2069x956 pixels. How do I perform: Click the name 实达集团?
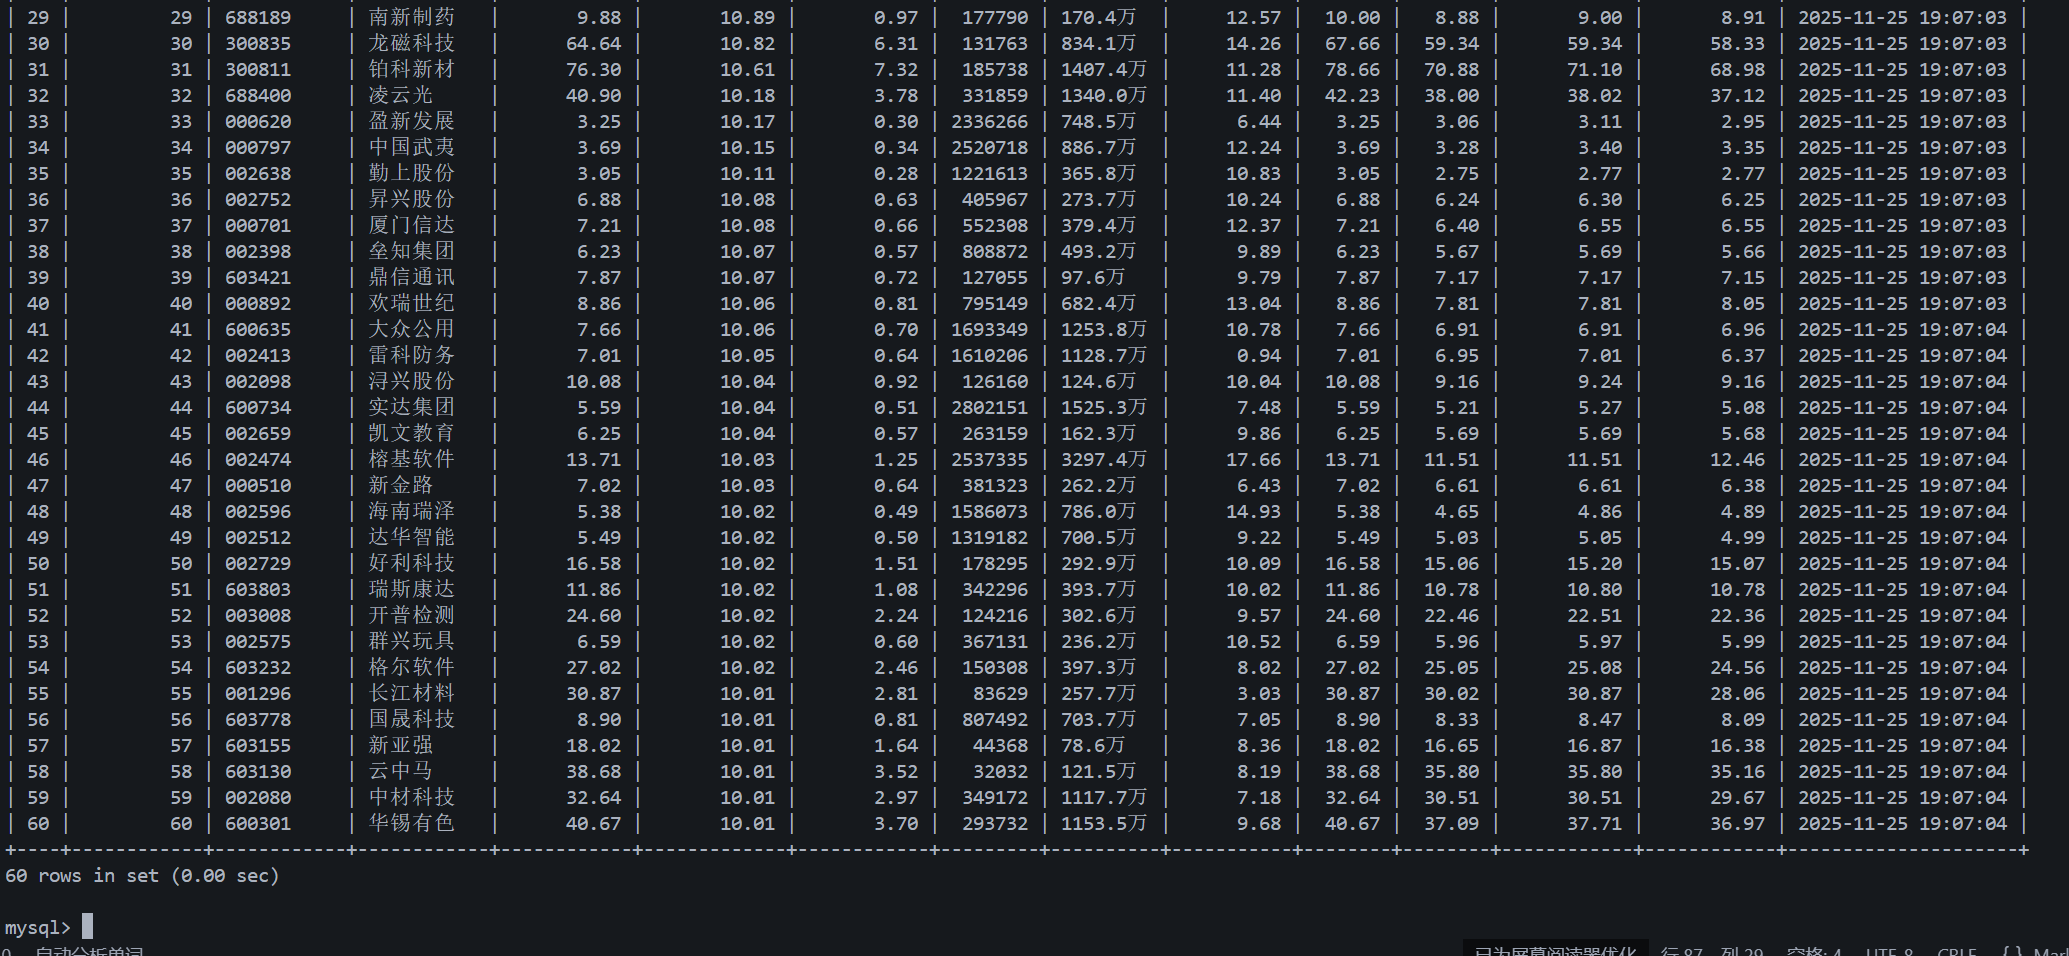(x=411, y=408)
